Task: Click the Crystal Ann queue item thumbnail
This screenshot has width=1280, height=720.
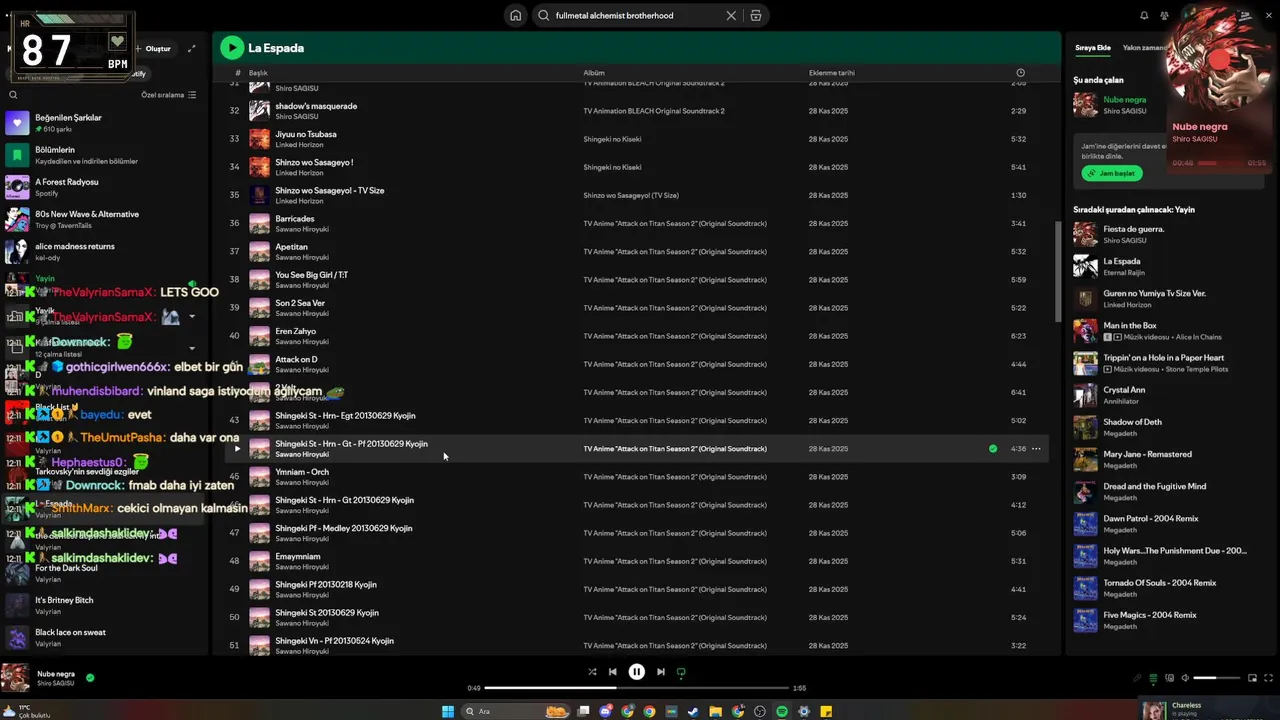Action: (1085, 395)
